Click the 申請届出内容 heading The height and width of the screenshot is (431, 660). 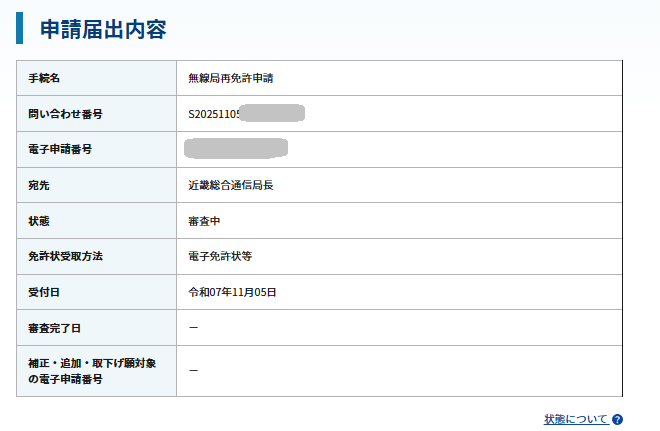coord(102,29)
